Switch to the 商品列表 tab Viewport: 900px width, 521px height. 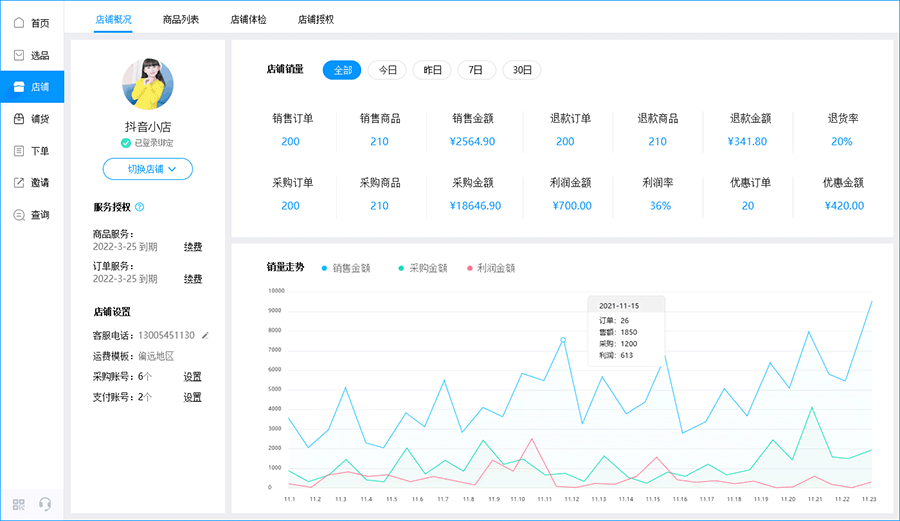[x=181, y=19]
